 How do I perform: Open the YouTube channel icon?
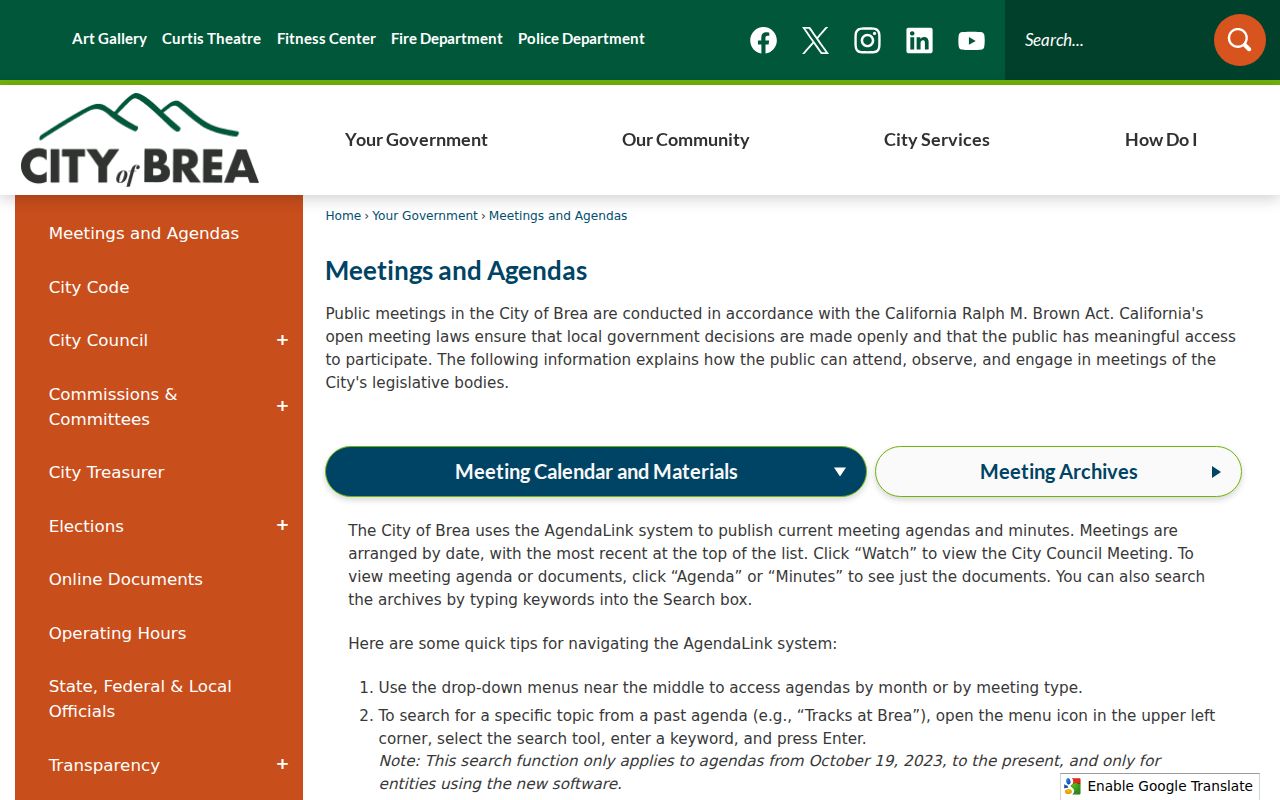pyautogui.click(x=971, y=40)
